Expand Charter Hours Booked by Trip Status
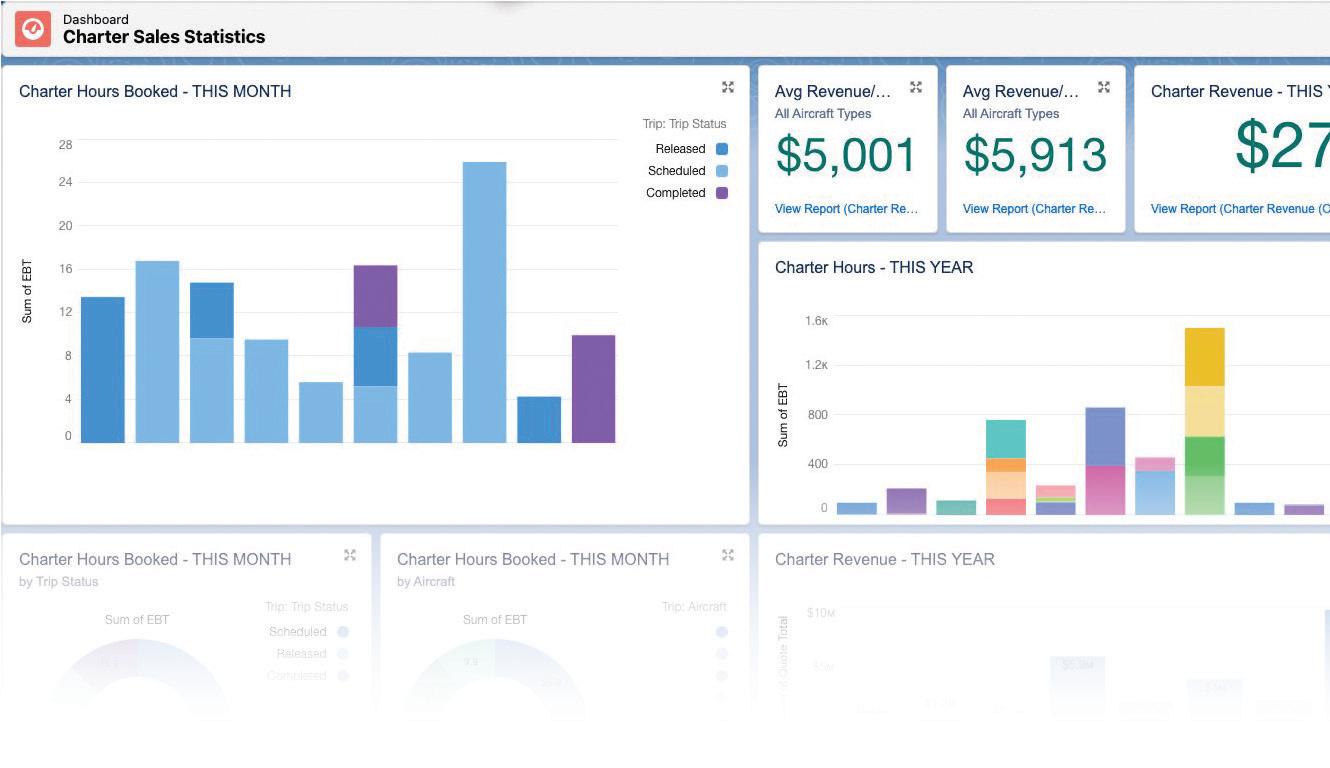 350,555
